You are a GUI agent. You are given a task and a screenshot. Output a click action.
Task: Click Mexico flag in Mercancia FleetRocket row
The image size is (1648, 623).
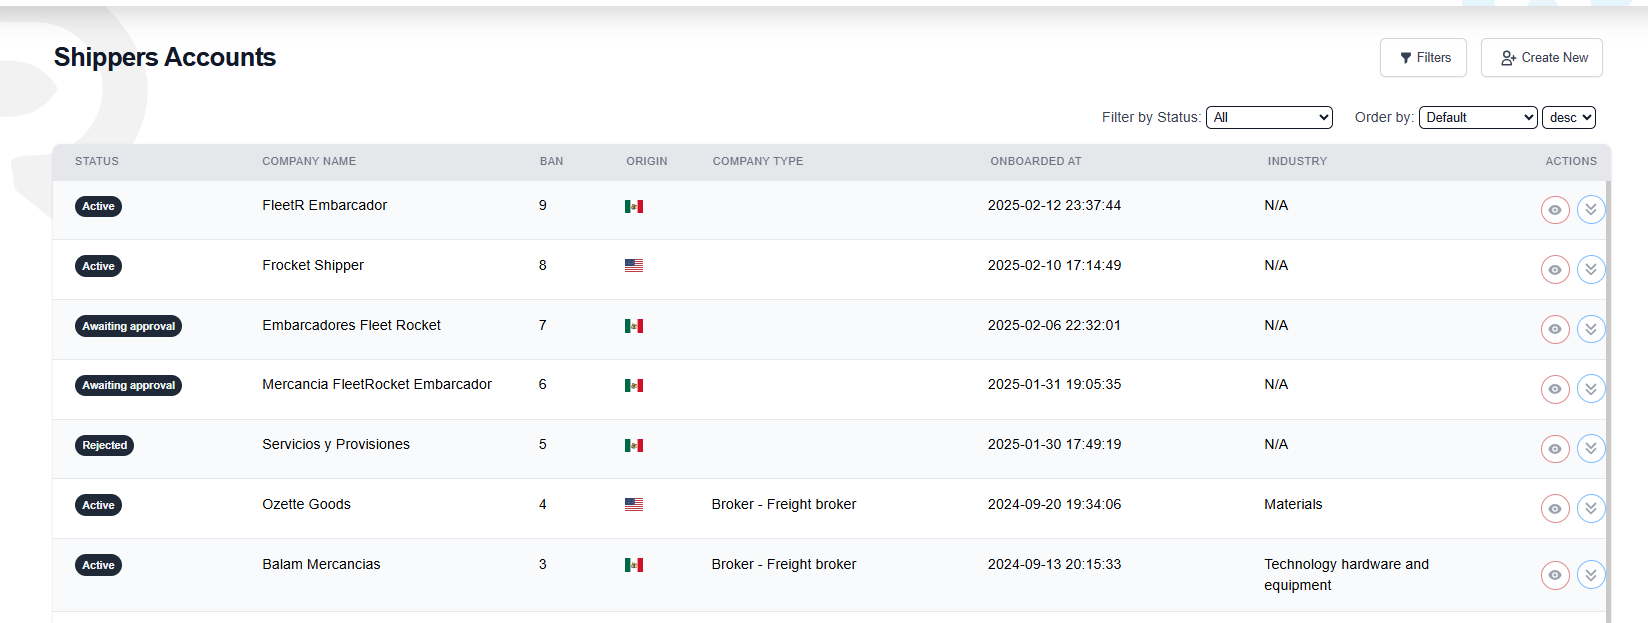[634, 385]
